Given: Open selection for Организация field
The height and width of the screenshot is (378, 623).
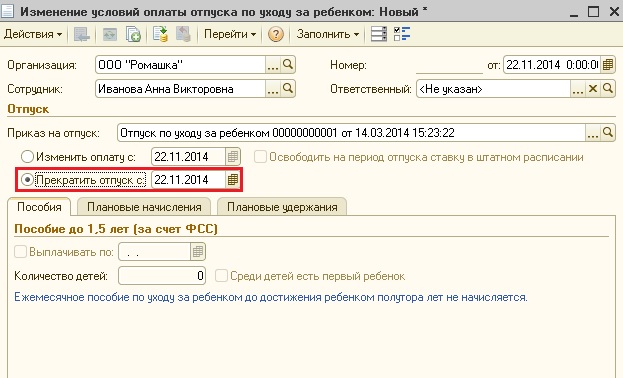Looking at the screenshot, I should click(273, 65).
